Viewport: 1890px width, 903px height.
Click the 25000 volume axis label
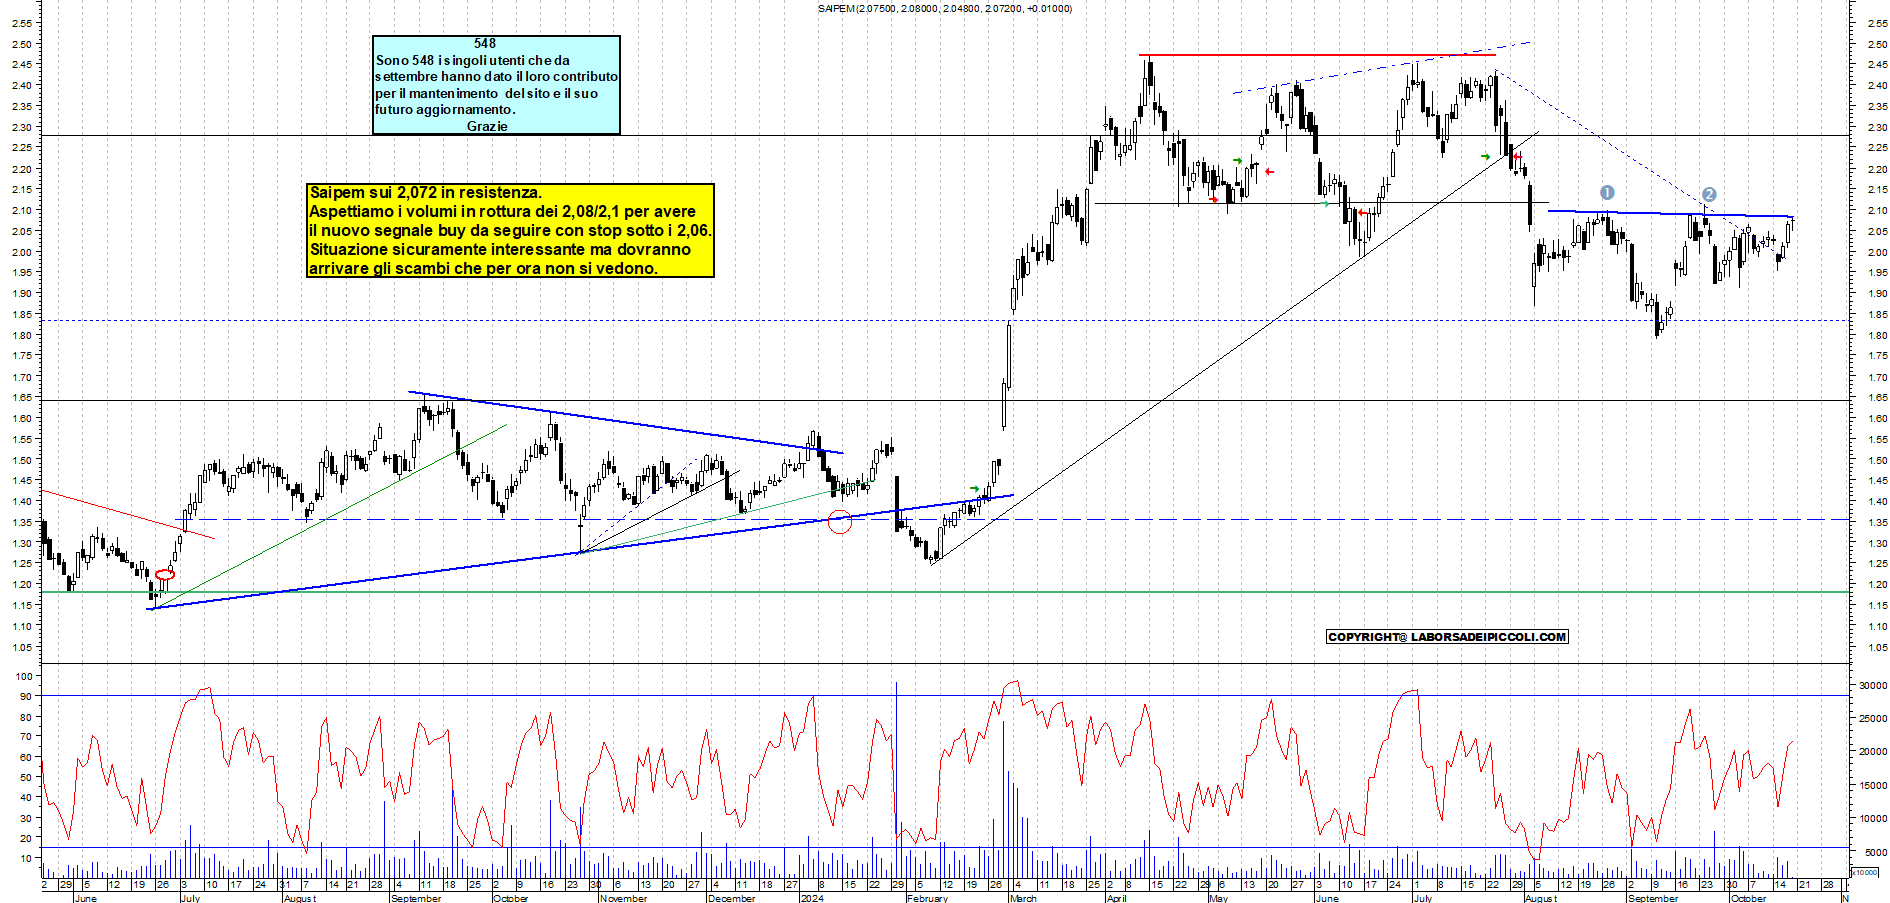(1873, 719)
